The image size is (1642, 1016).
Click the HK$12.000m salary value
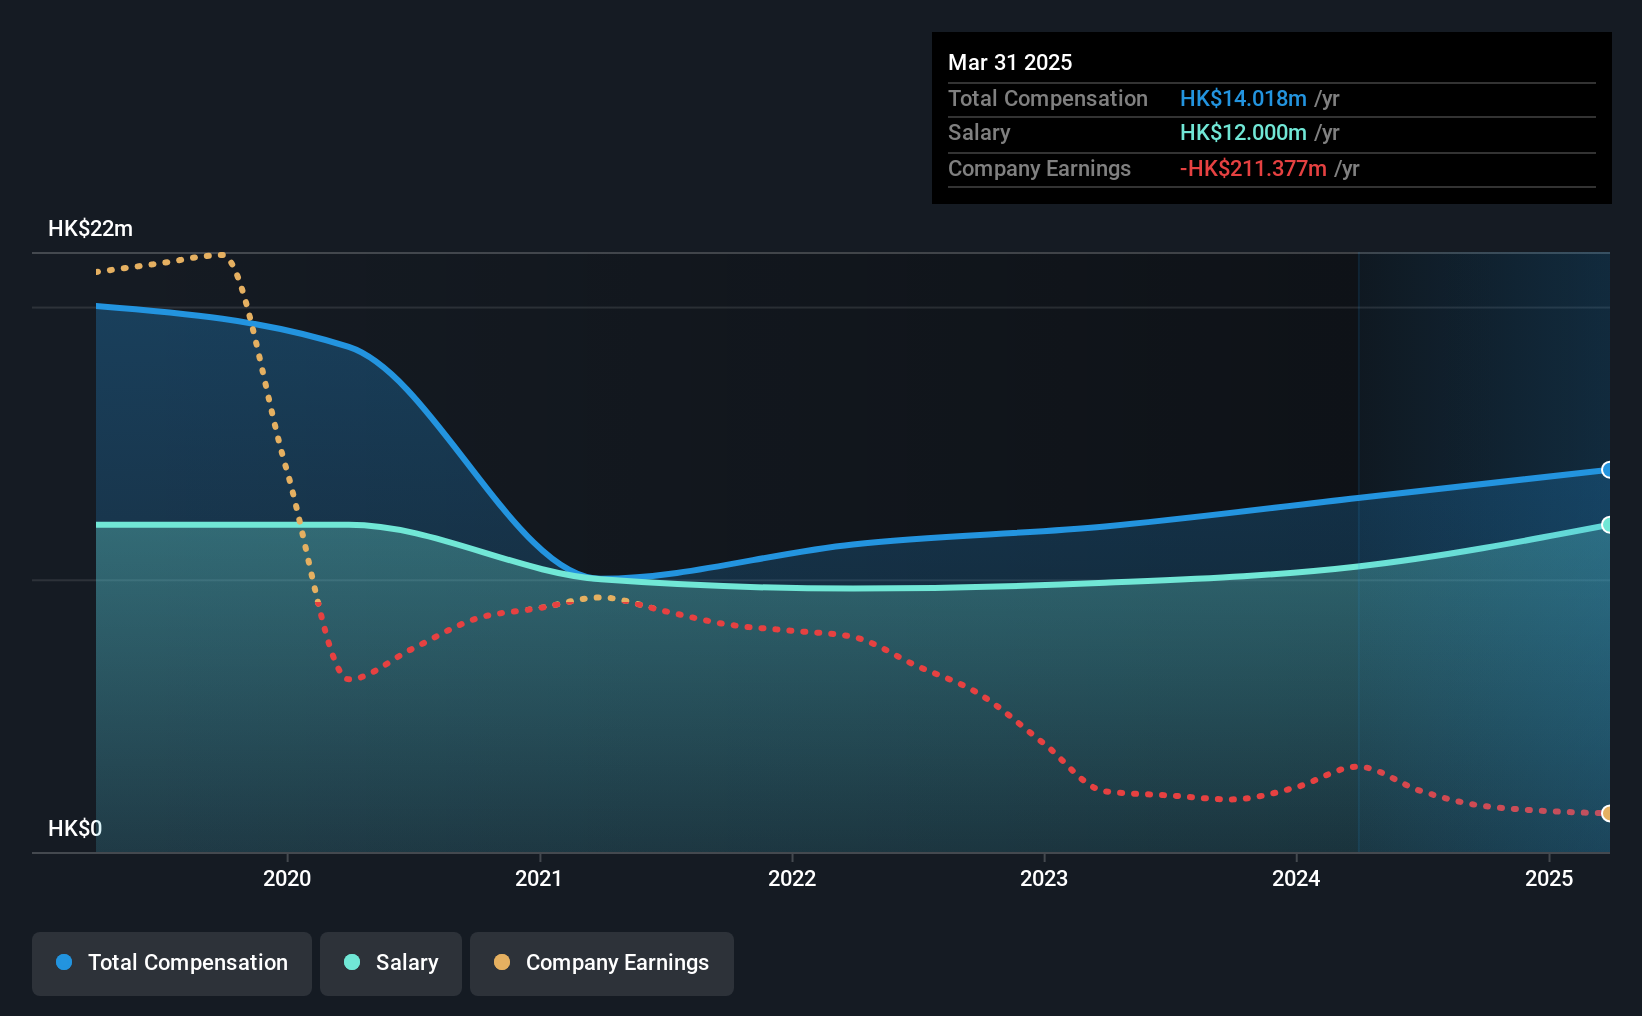pos(1243,133)
